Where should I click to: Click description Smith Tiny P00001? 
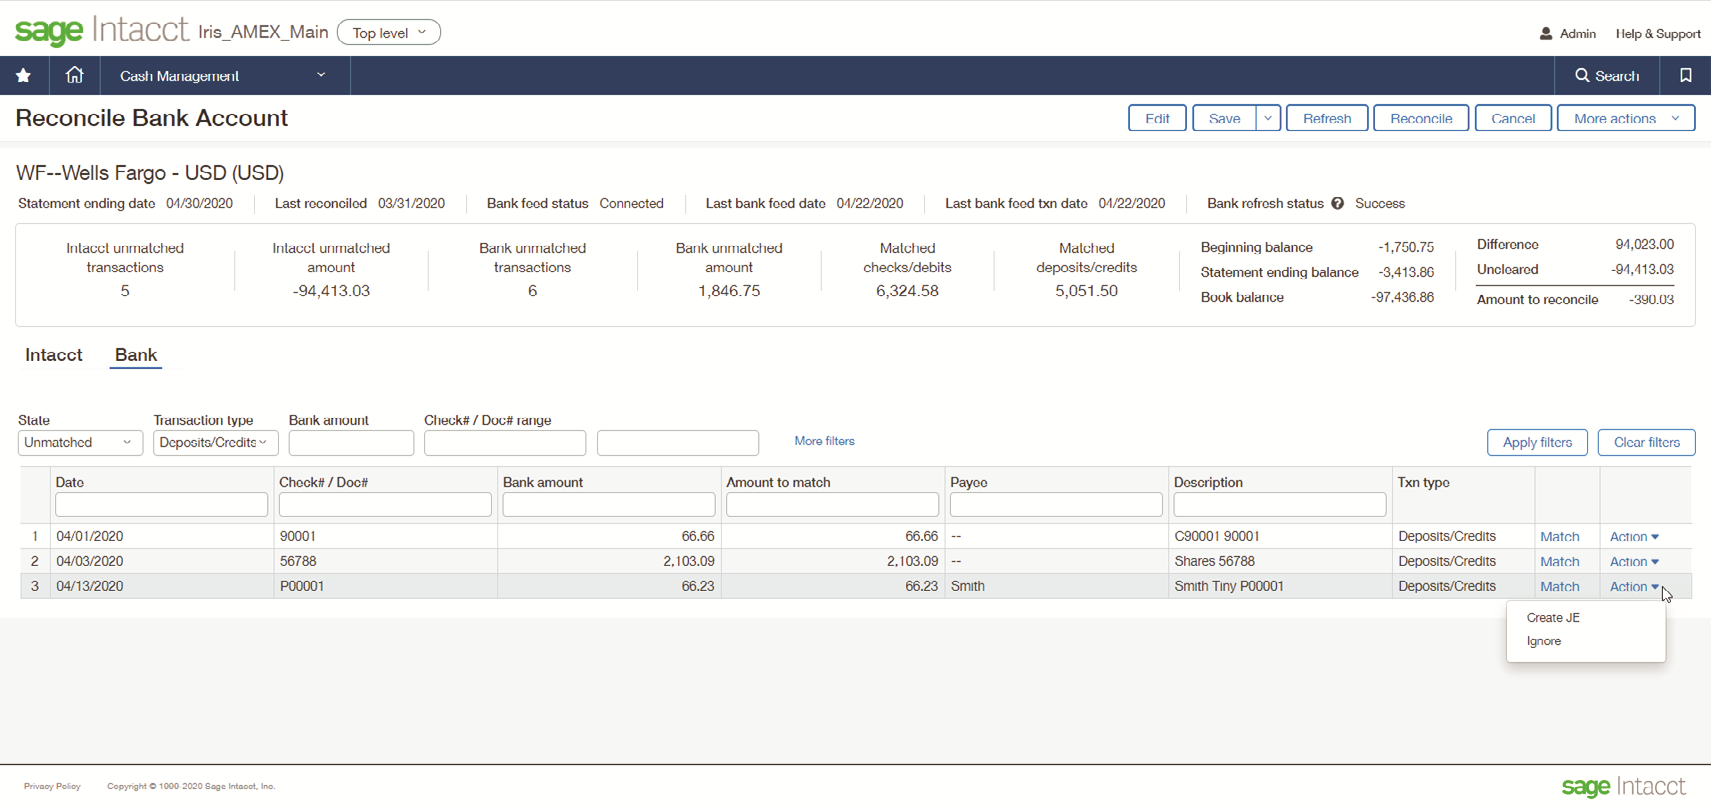(x=1229, y=586)
